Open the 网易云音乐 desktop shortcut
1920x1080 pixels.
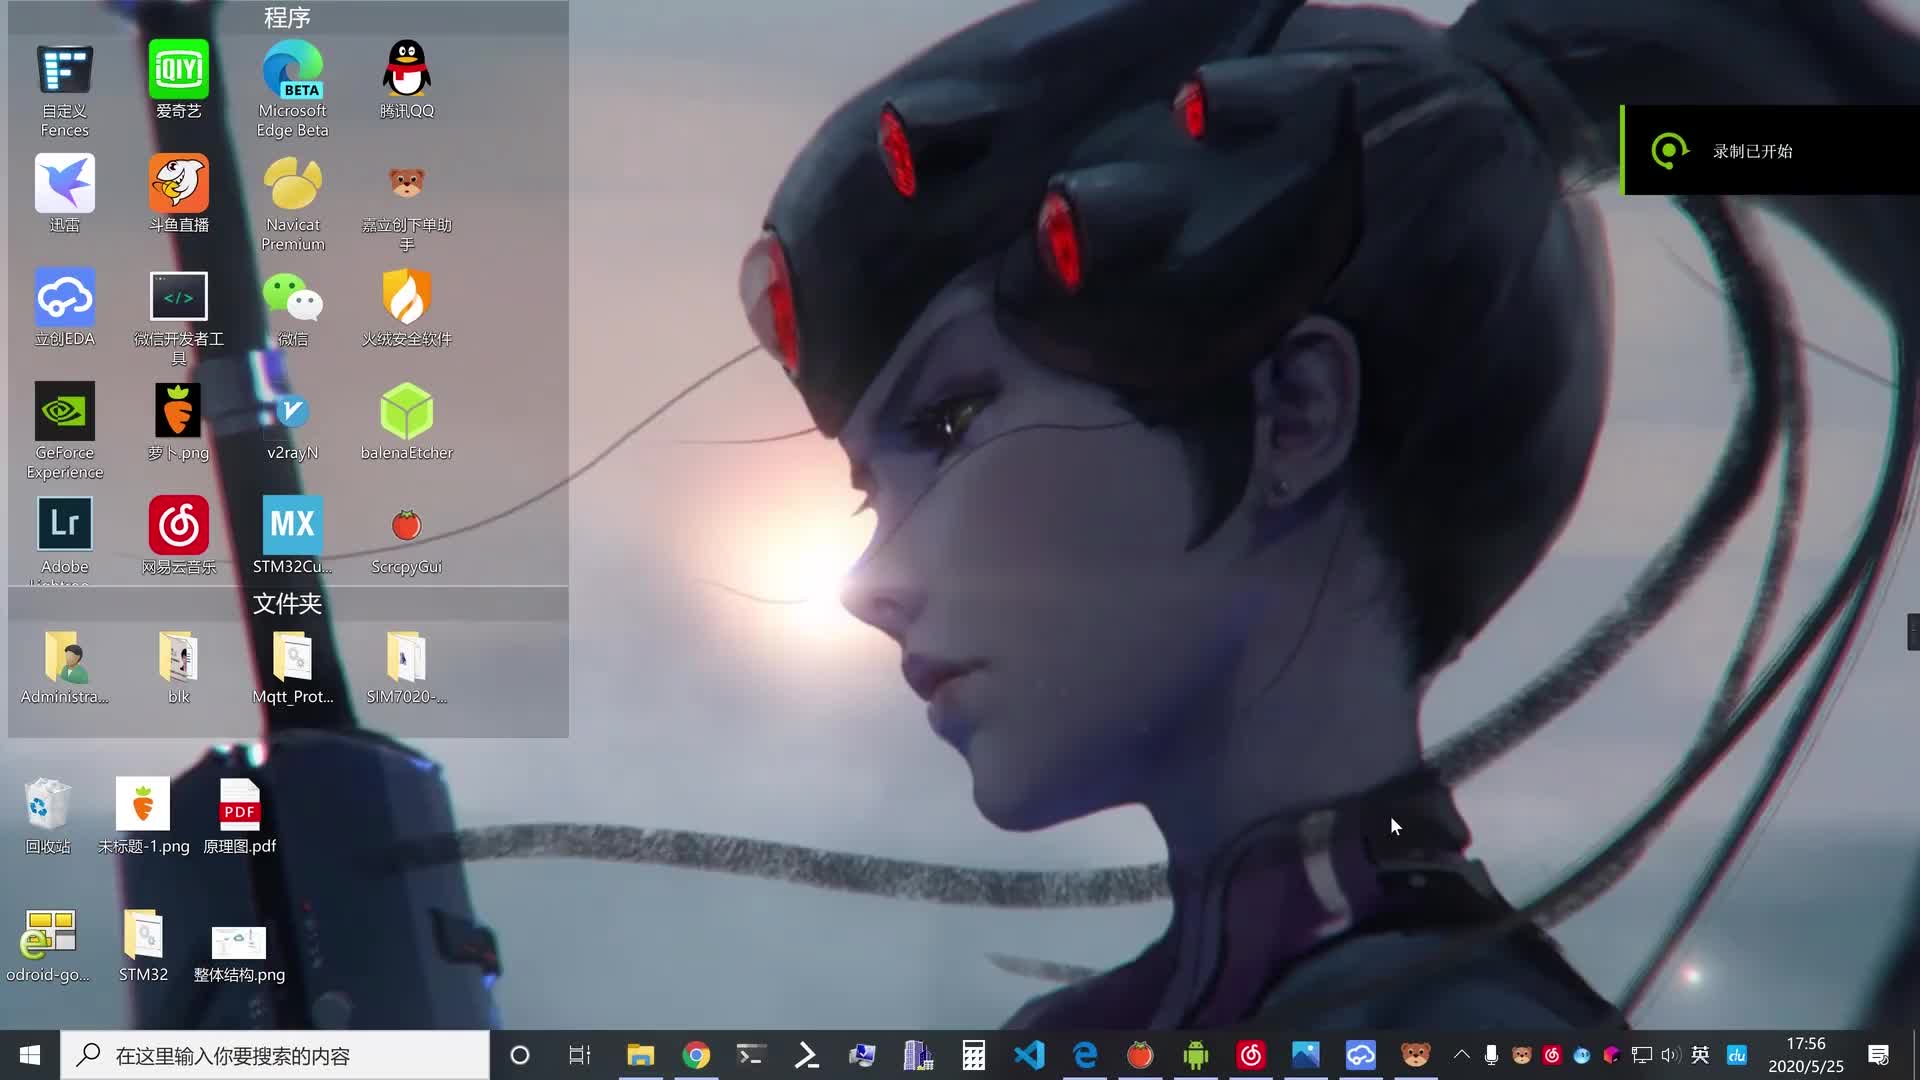pos(179,536)
